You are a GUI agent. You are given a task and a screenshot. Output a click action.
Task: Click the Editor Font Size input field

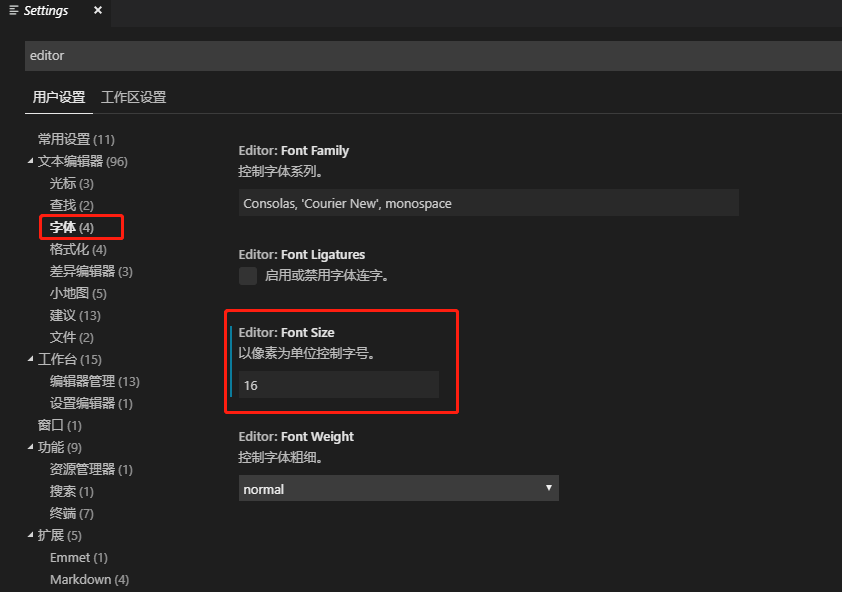[x=340, y=384]
